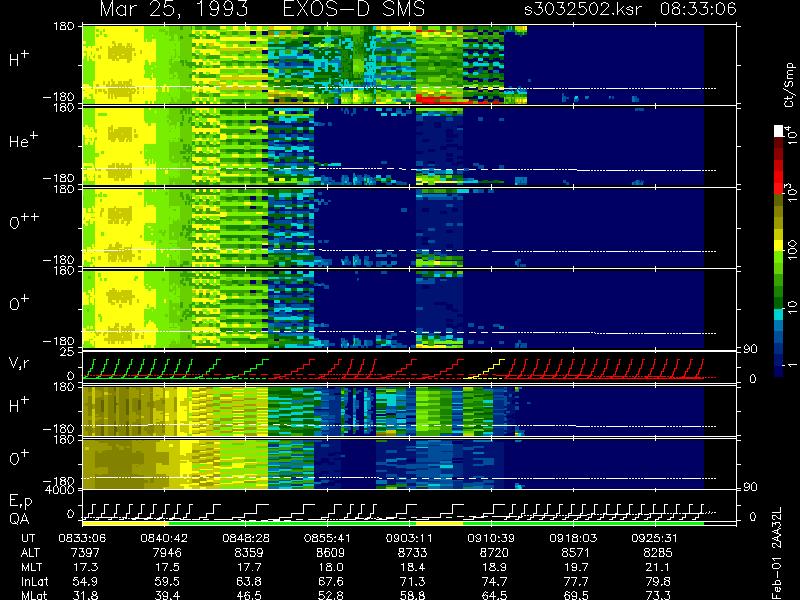Click UT value '0840:42'
Image resolution: width=800 pixels, height=600 pixels.
[164, 538]
